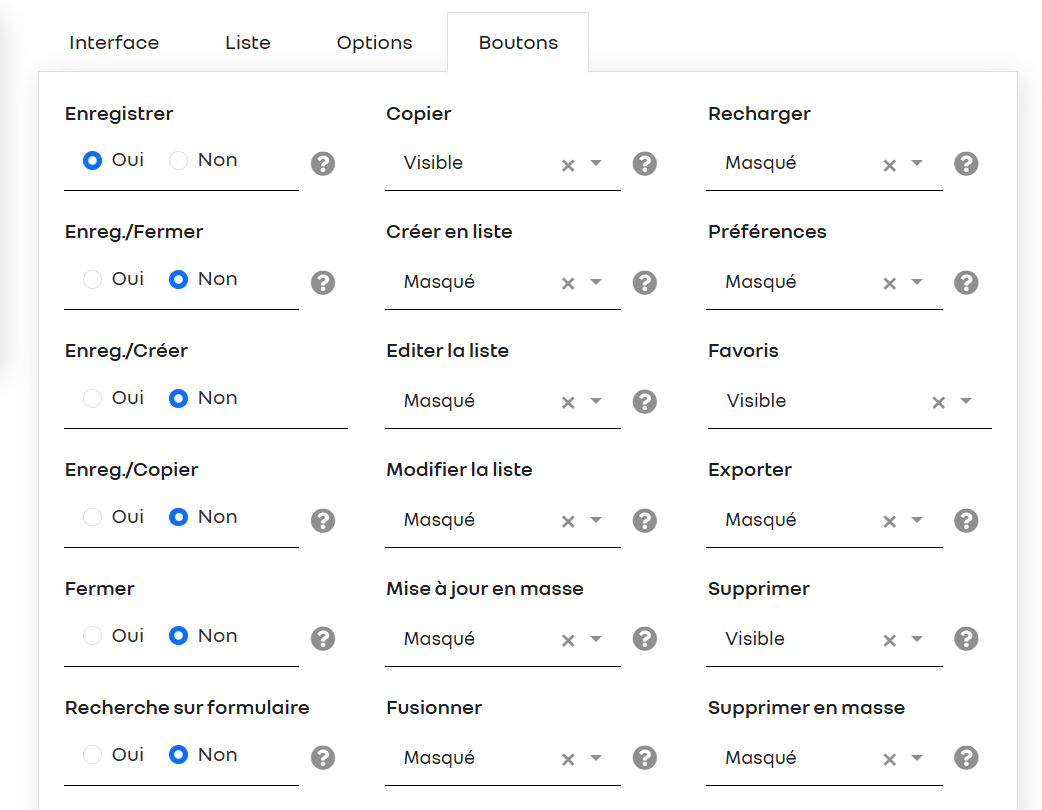This screenshot has width=1042, height=810.
Task: Choose Oui for Recherche sur formulaire
Action: tap(92, 755)
